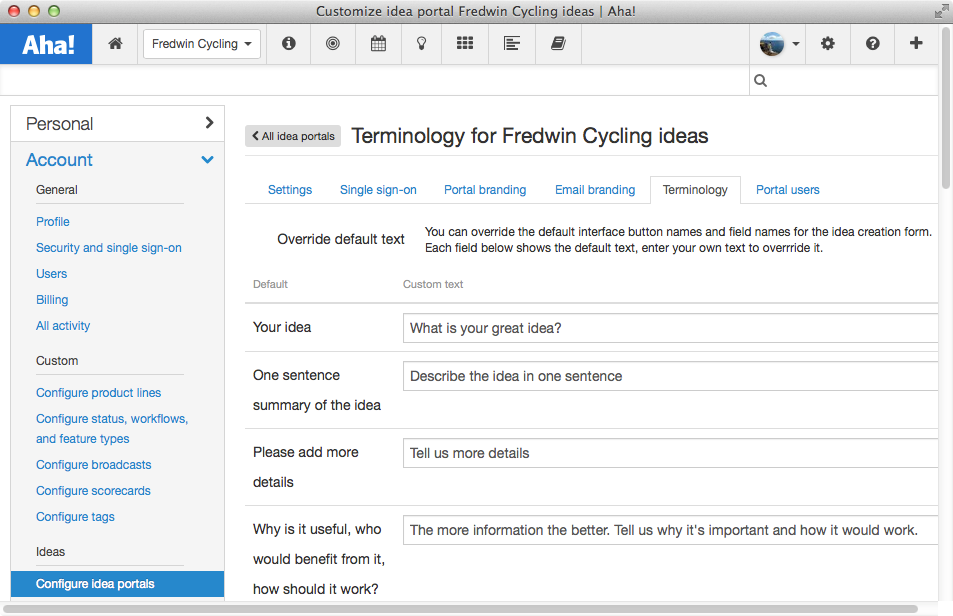
Task: Open the user avatar dropdown menu
Action: (775, 44)
